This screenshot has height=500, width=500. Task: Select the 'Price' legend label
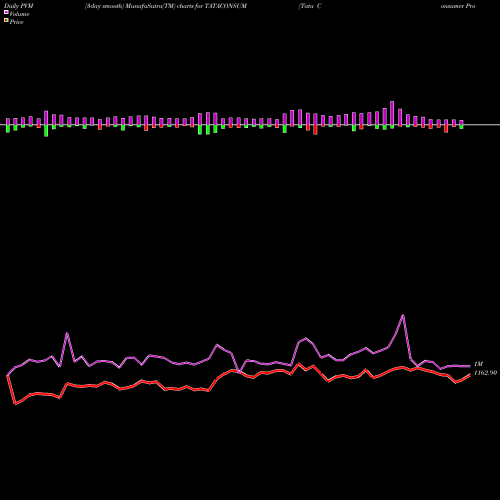16,22
